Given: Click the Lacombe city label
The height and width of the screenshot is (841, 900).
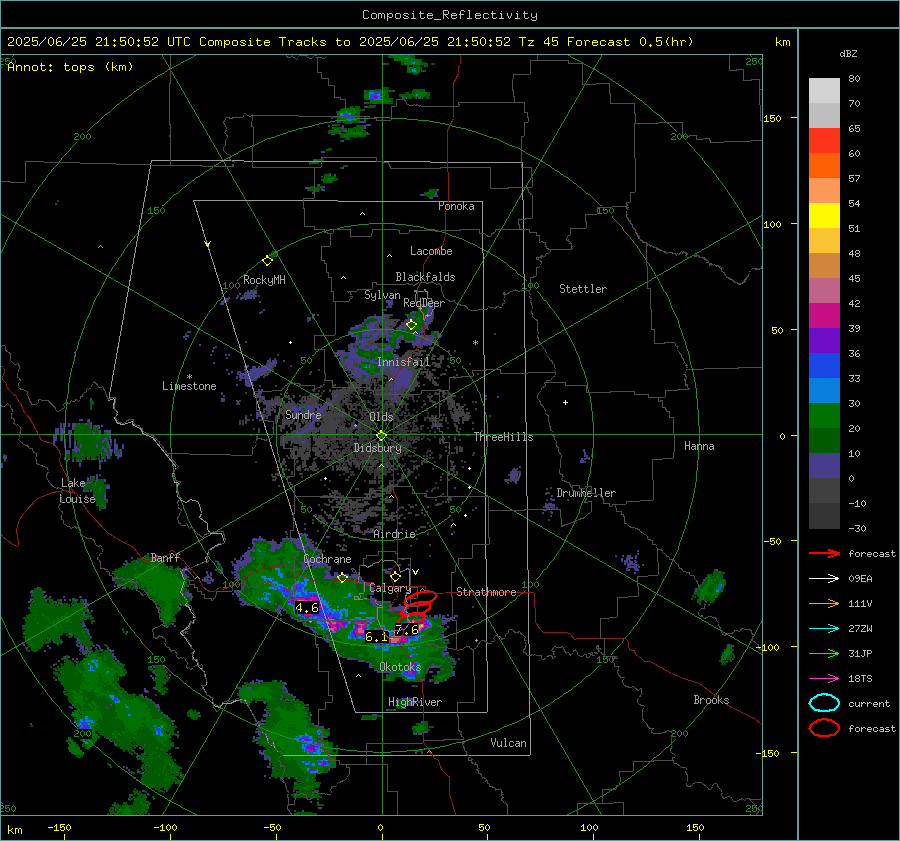Looking at the screenshot, I should coord(431,251).
